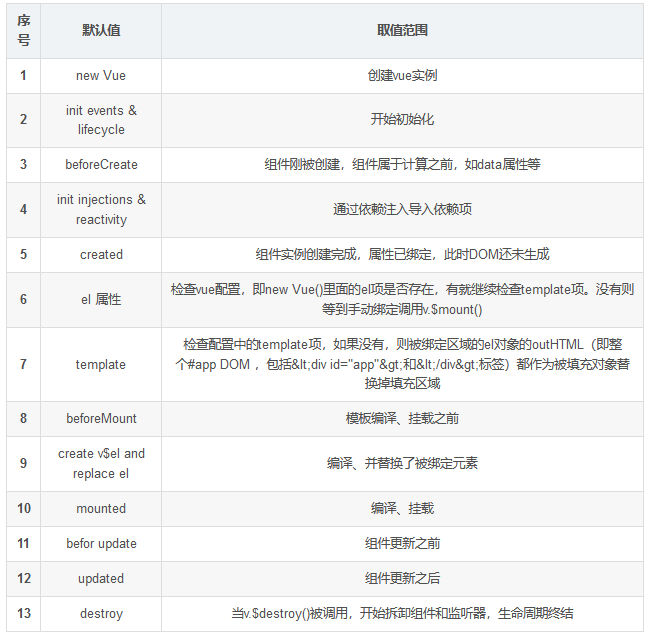Click the 编译、并替换了被绑定元素 cell

point(402,464)
